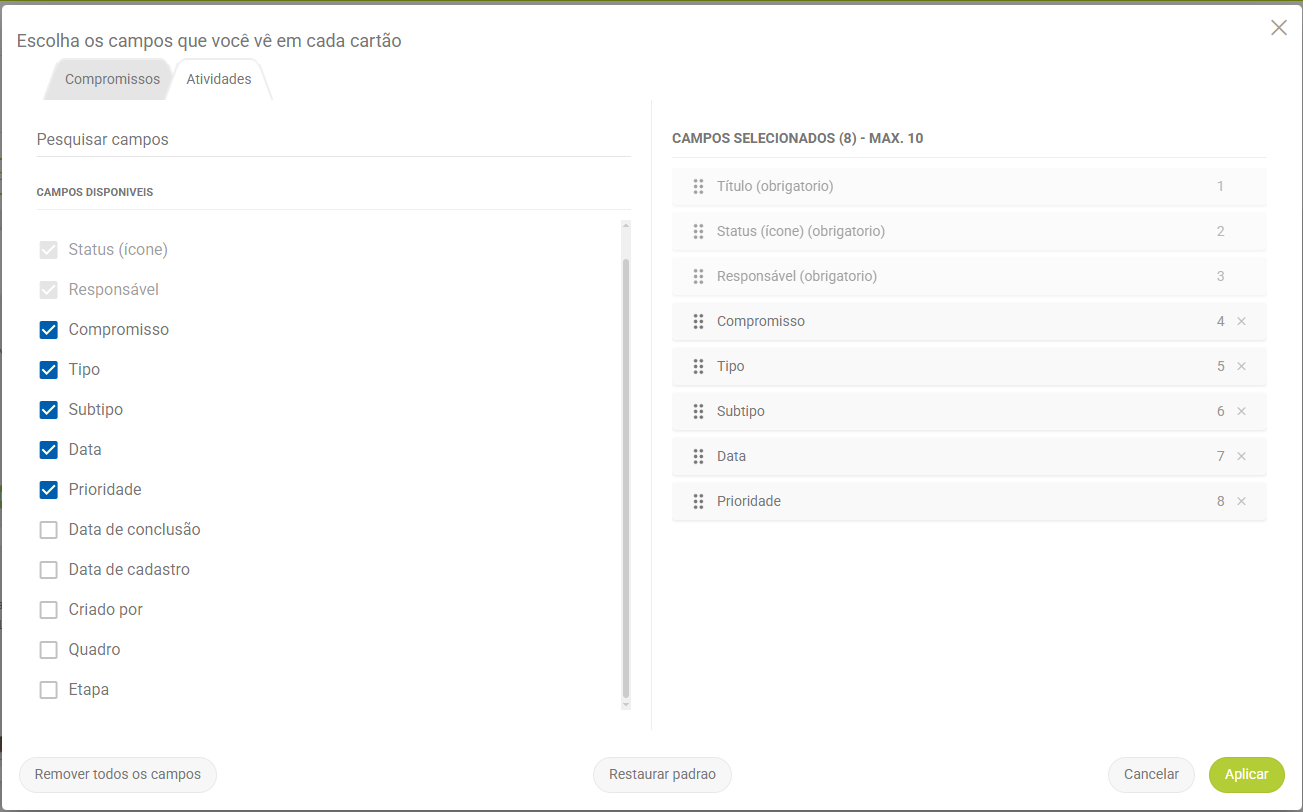Click the scroll up arrow of available fields list
Screen dimensions: 1303x812
pos(626,225)
